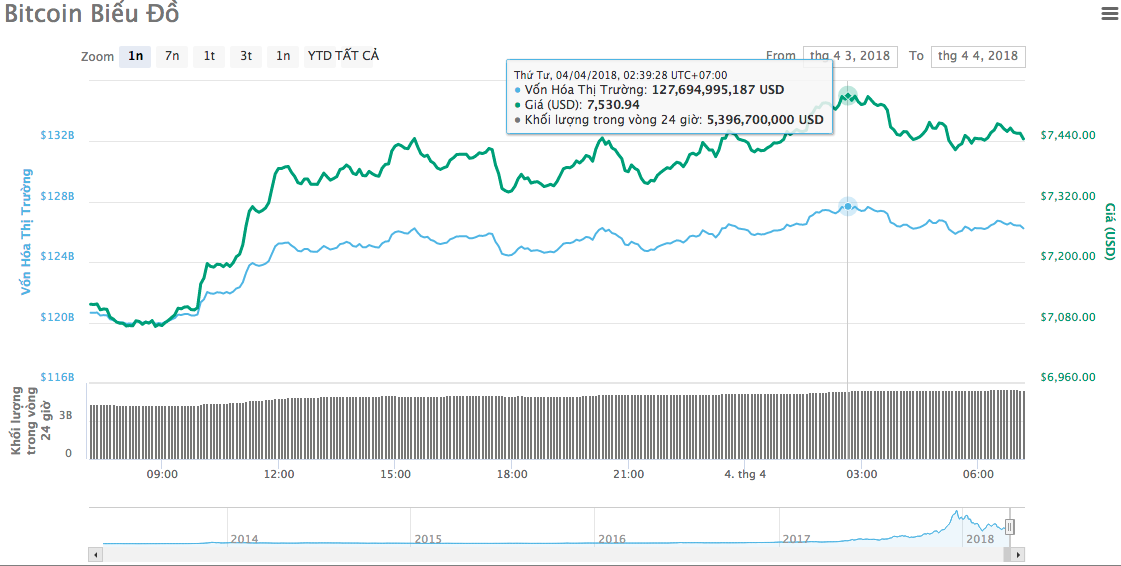The image size is (1121, 566).
Task: Click the Giá (USD) axis title on right
Action: [1110, 232]
